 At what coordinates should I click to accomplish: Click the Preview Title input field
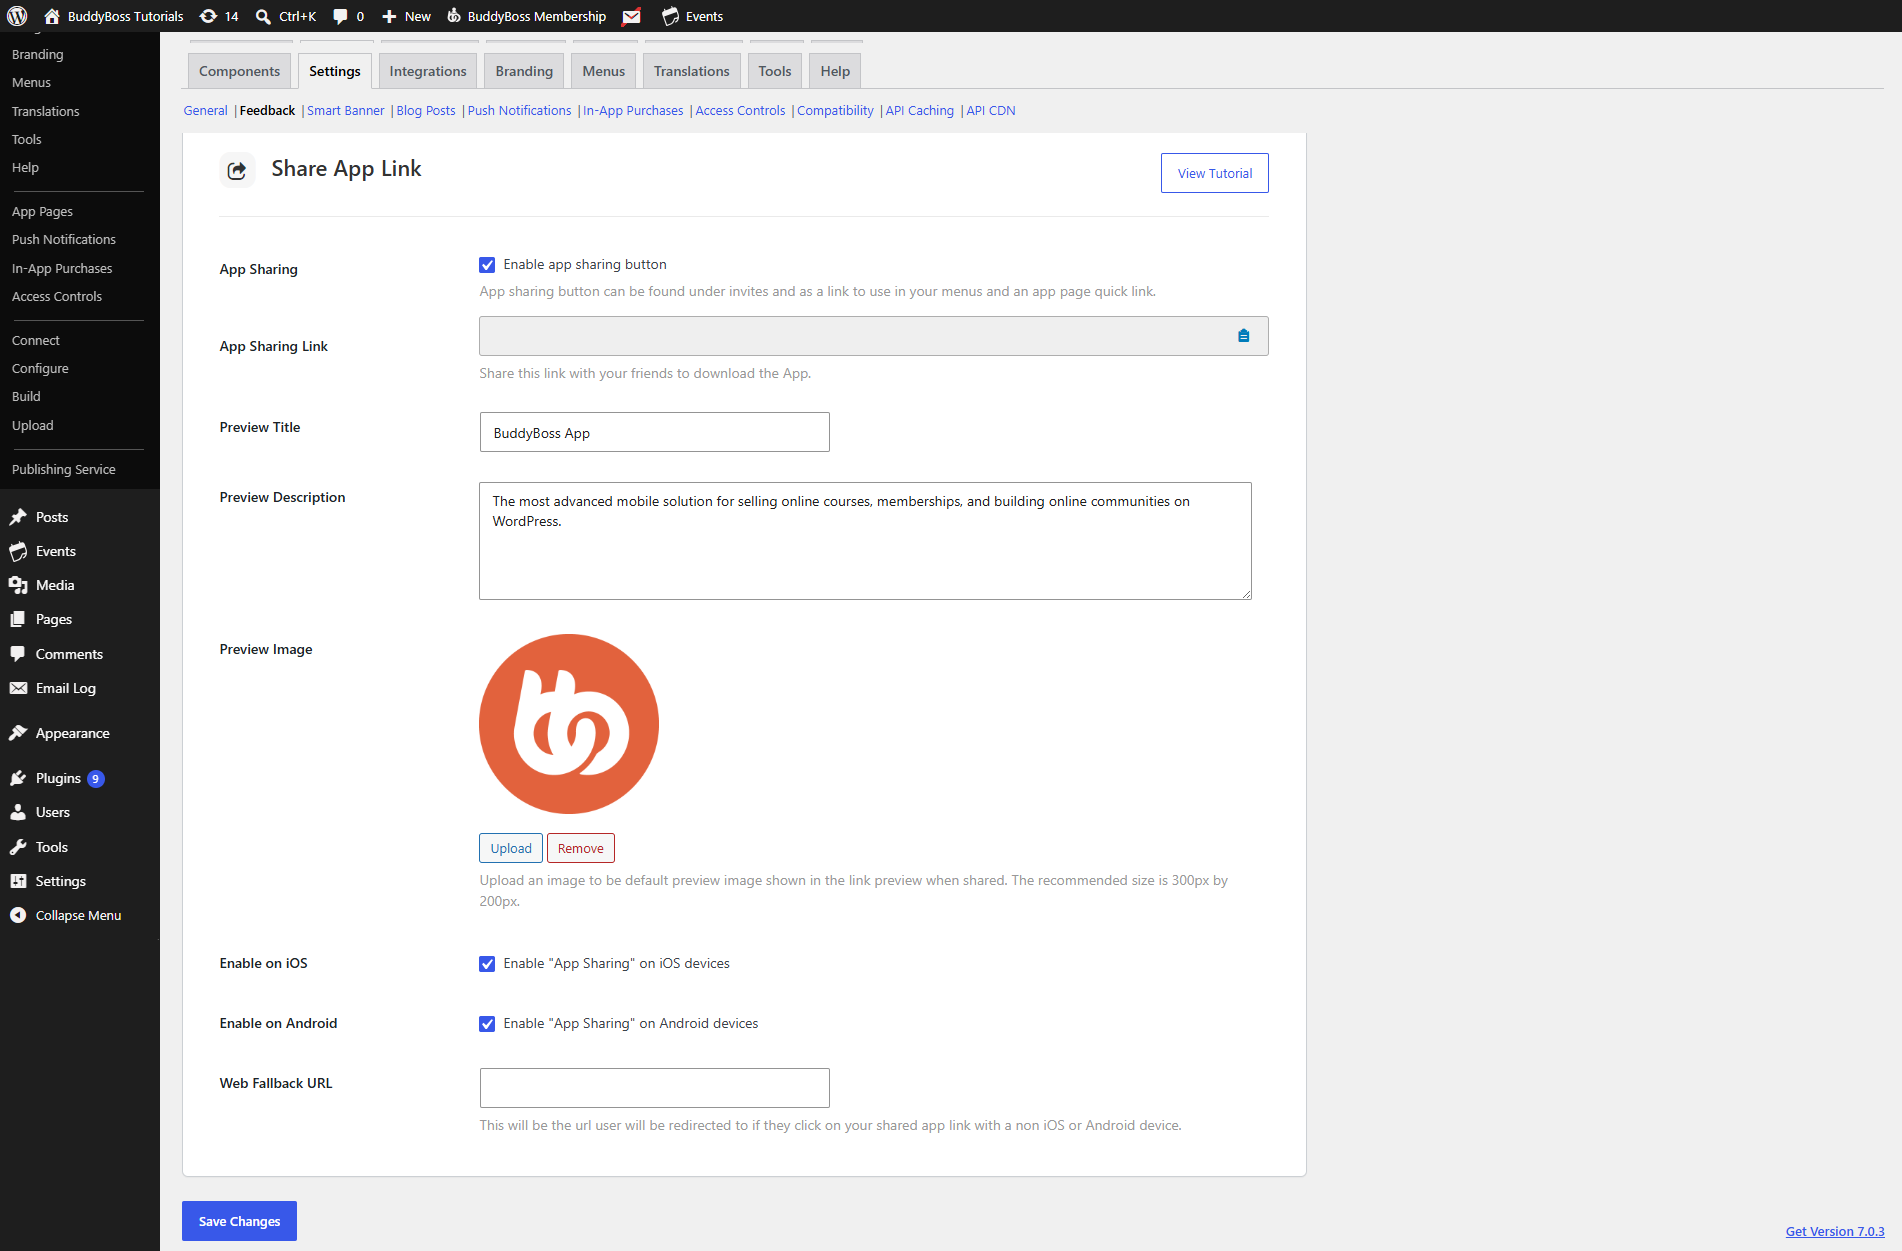(654, 432)
